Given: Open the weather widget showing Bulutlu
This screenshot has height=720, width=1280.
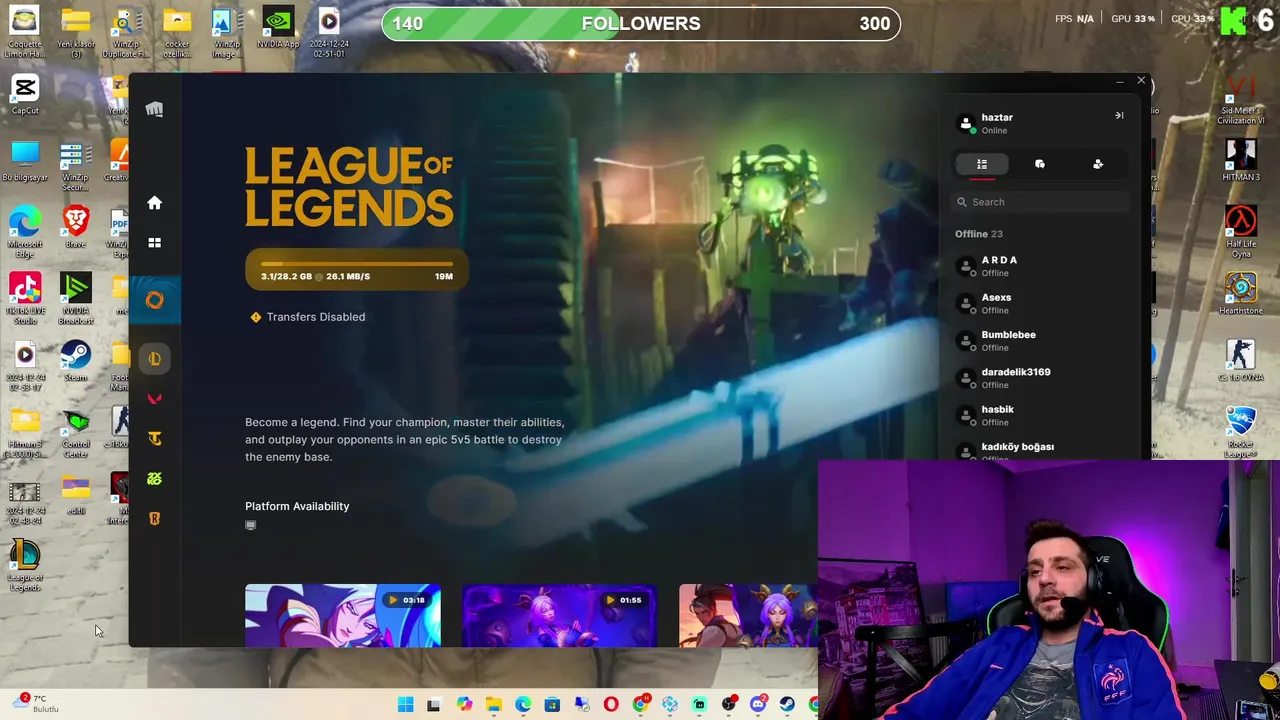Looking at the screenshot, I should click(38, 704).
